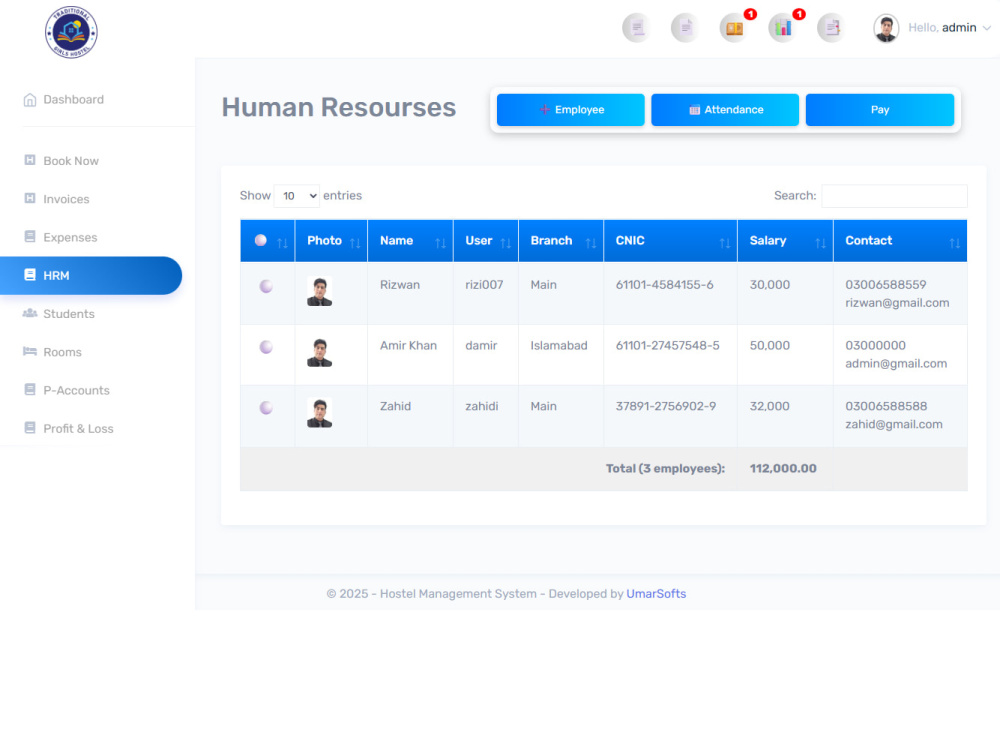This screenshot has height=750, width=1000.
Task: Sort the table by User column
Action: (x=486, y=241)
